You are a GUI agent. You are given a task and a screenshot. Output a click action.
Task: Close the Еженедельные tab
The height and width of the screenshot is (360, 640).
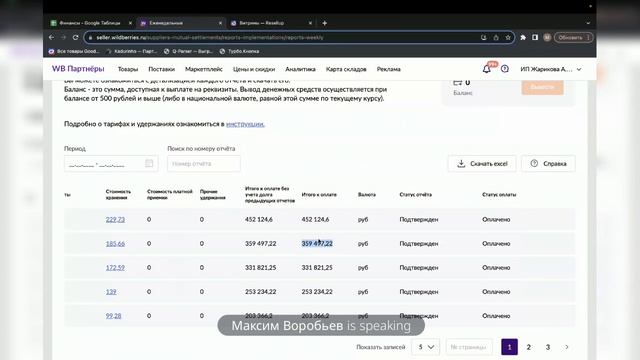pyautogui.click(x=220, y=23)
